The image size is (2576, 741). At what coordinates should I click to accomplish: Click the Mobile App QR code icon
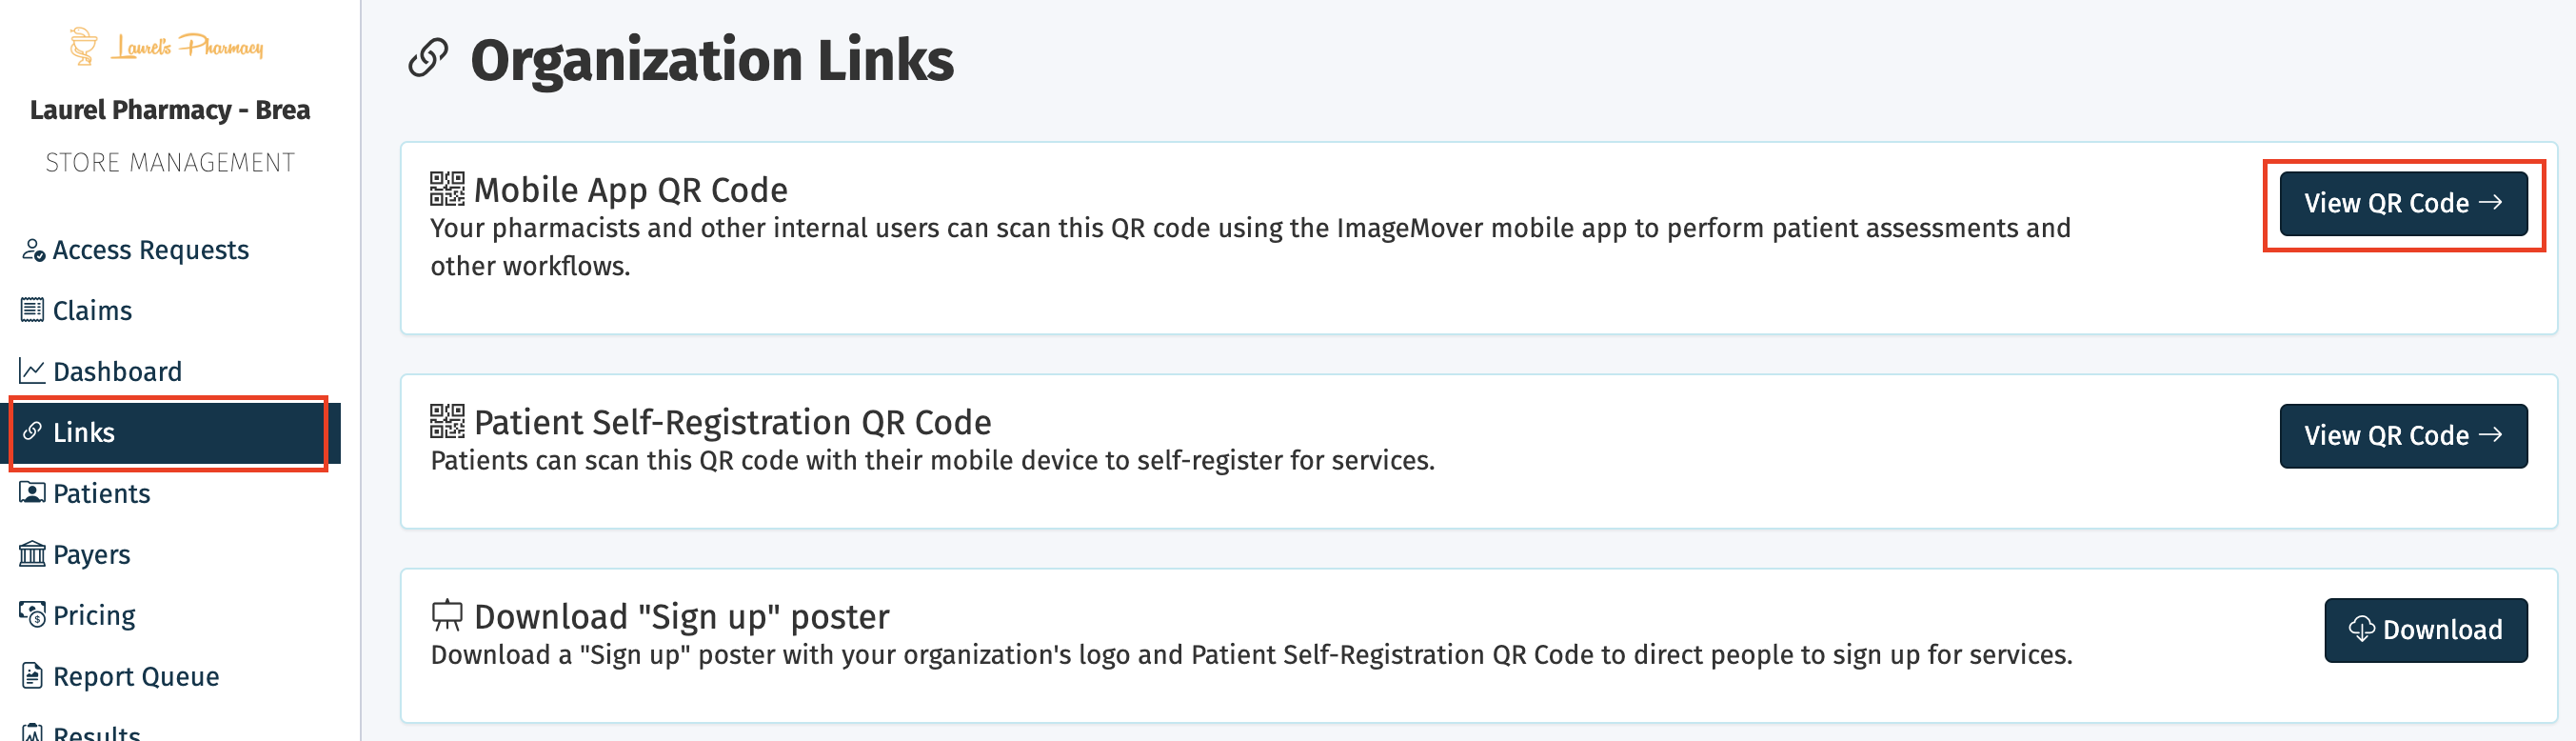pyautogui.click(x=447, y=189)
